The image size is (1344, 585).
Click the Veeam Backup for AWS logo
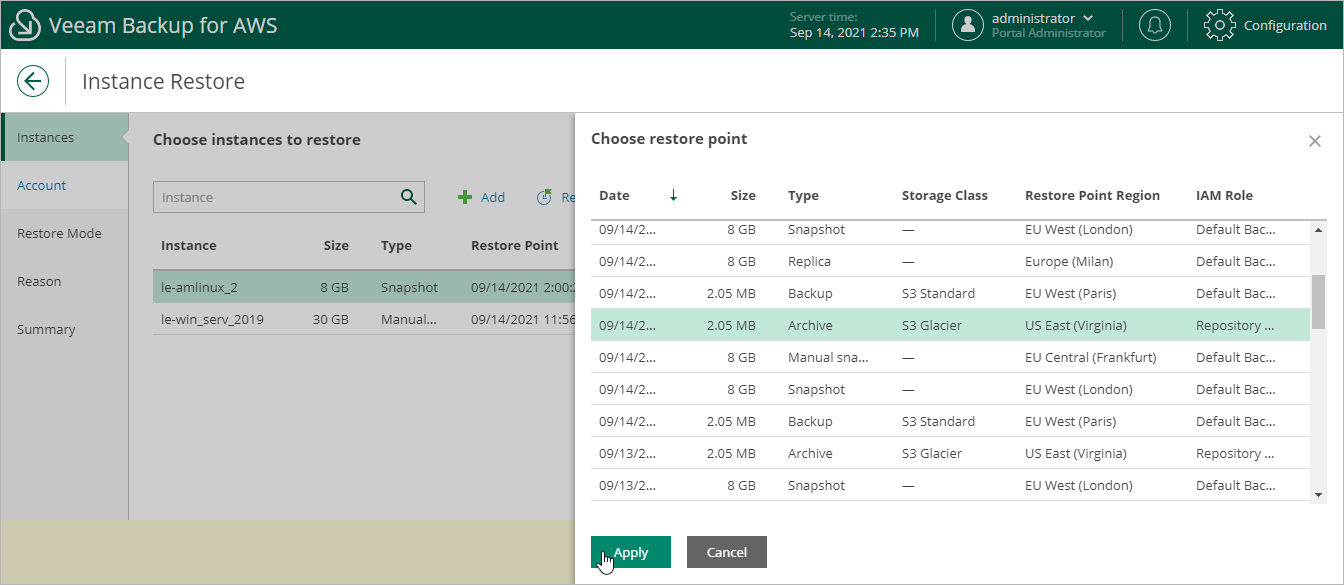(x=25, y=24)
